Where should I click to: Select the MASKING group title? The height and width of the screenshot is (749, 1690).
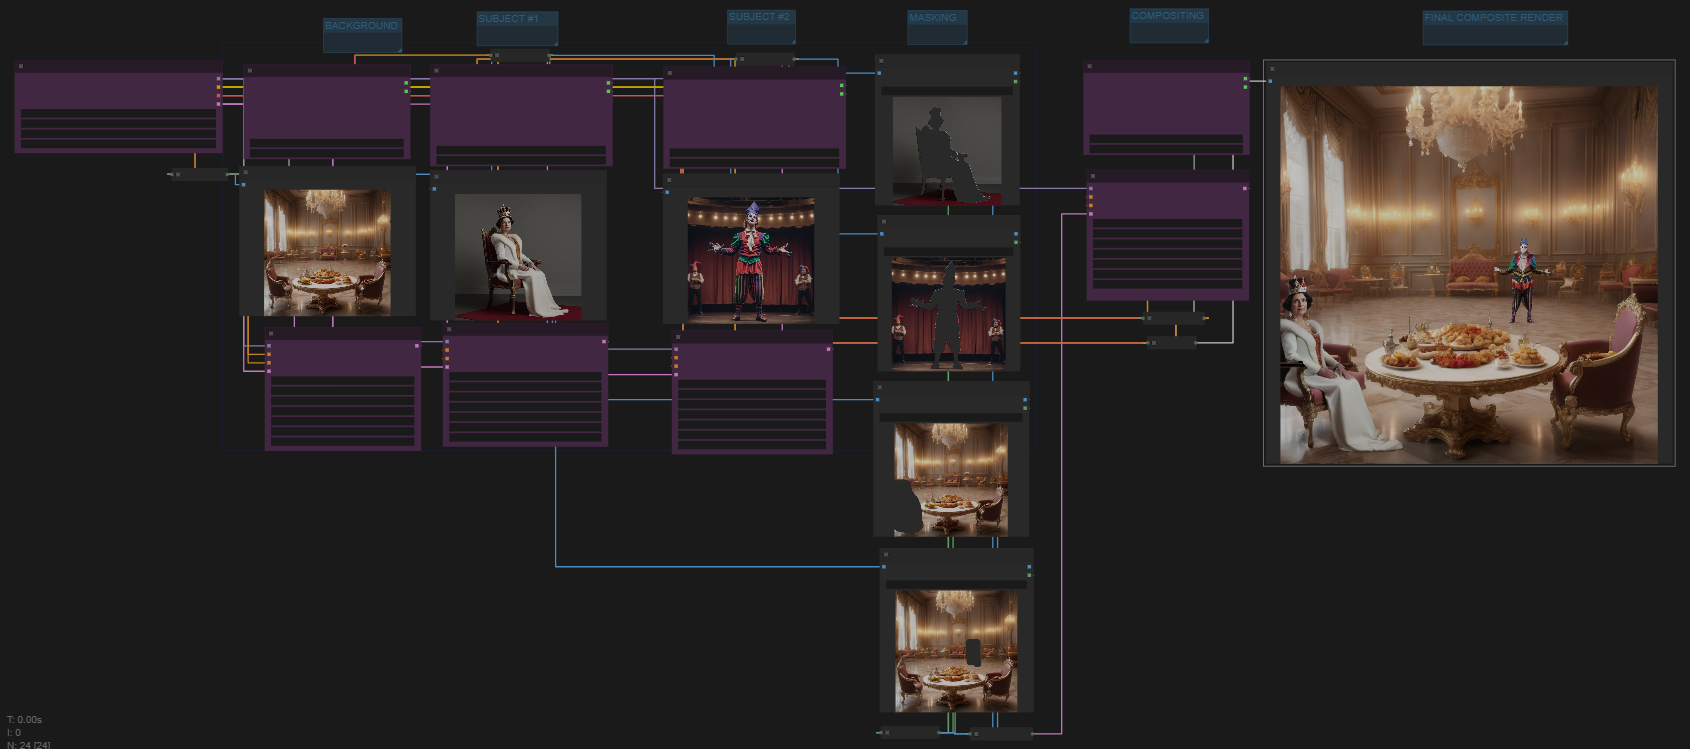point(933,18)
